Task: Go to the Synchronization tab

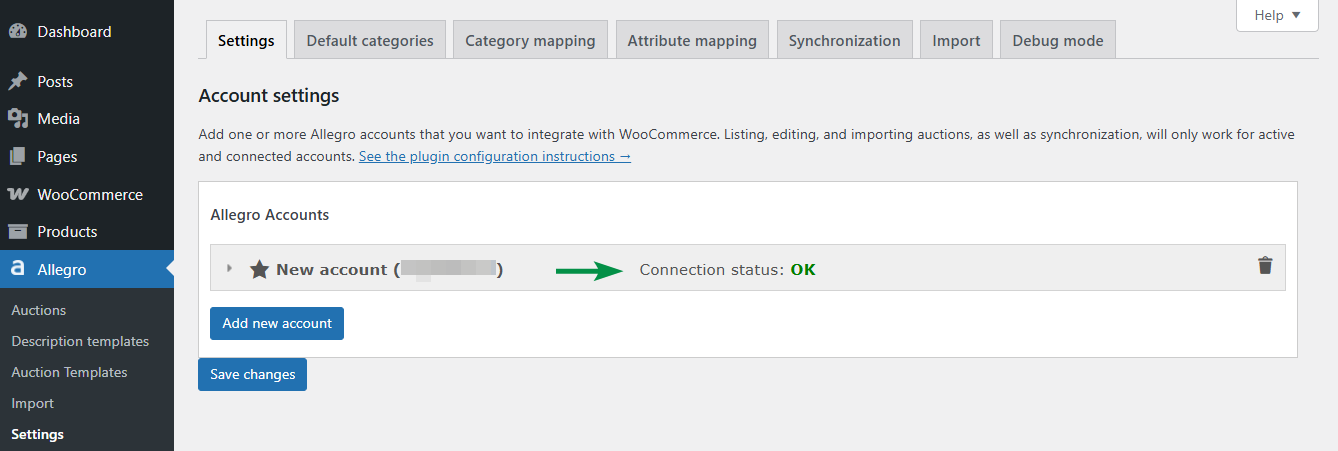Action: tap(844, 40)
